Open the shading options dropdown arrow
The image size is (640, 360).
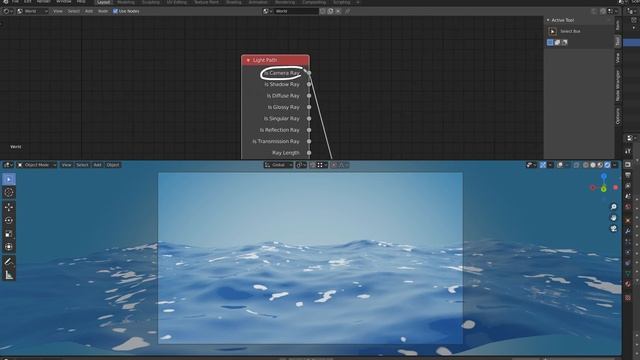(615, 165)
